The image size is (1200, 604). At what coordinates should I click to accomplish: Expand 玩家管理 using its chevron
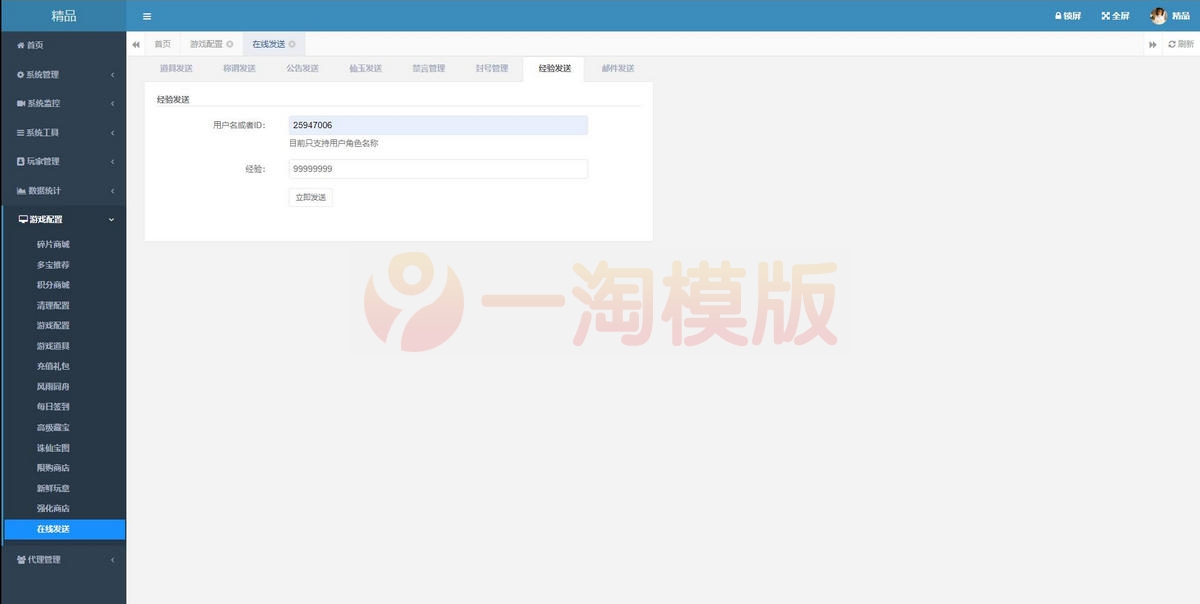(112, 162)
